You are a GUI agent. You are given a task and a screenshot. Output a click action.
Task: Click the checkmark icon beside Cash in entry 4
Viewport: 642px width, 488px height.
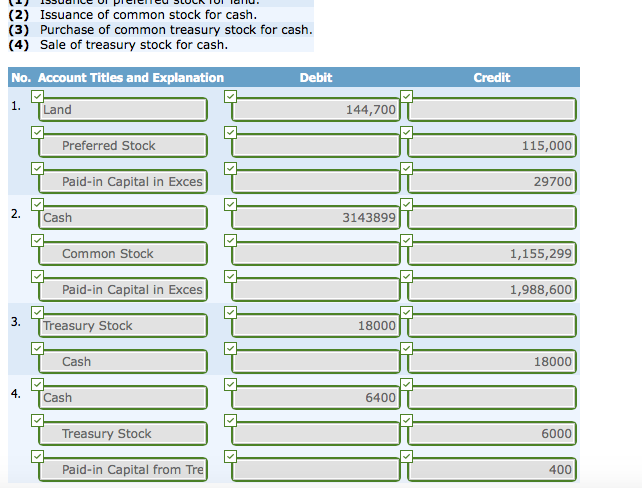(x=37, y=384)
